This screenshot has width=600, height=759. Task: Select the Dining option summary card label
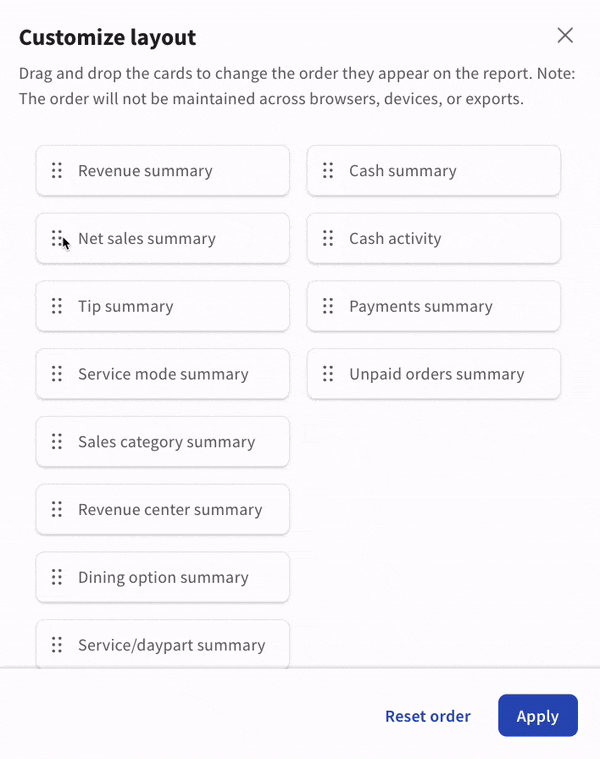tap(163, 578)
